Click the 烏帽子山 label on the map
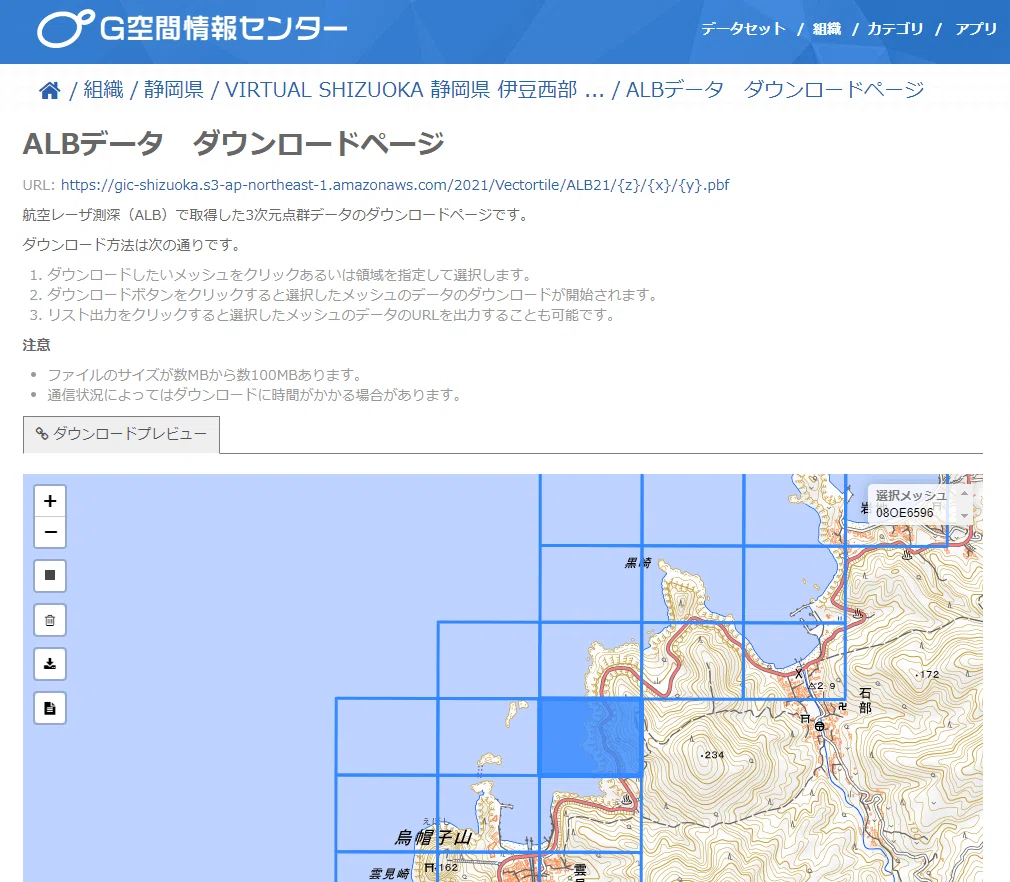Image resolution: width=1010 pixels, height=882 pixels. click(x=434, y=838)
